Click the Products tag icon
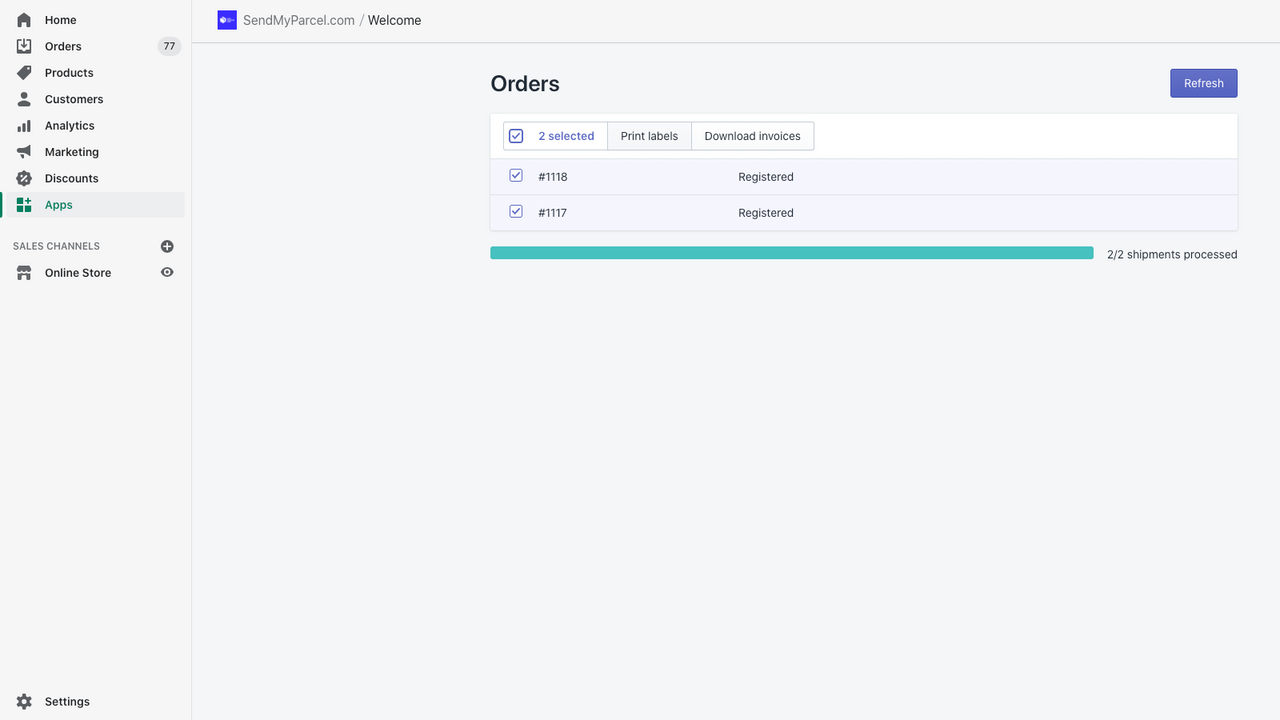Image resolution: width=1280 pixels, height=720 pixels. pos(24,73)
